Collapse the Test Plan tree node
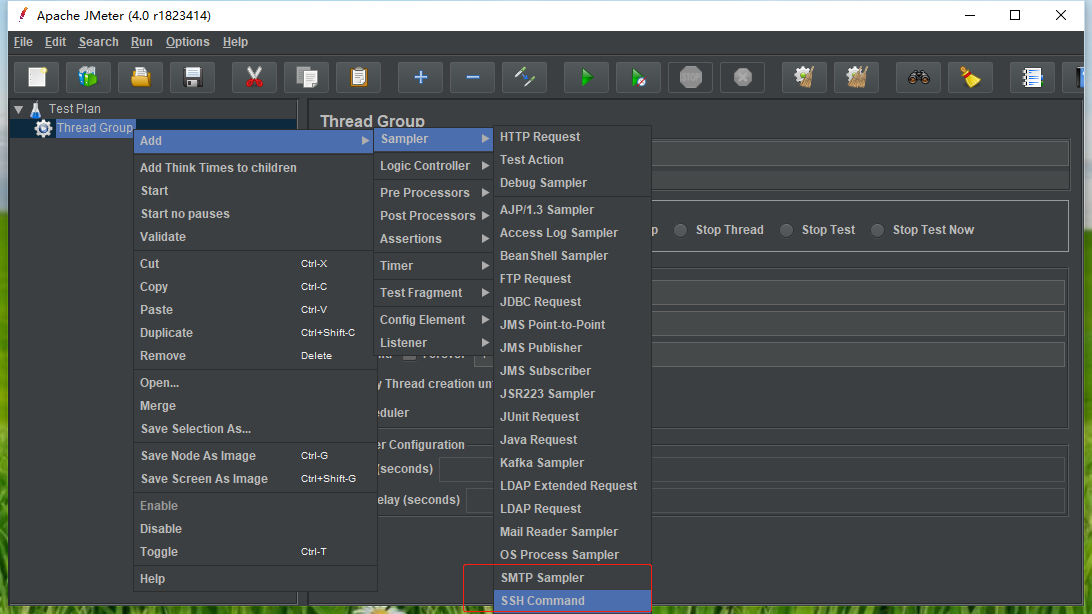 click(18, 108)
